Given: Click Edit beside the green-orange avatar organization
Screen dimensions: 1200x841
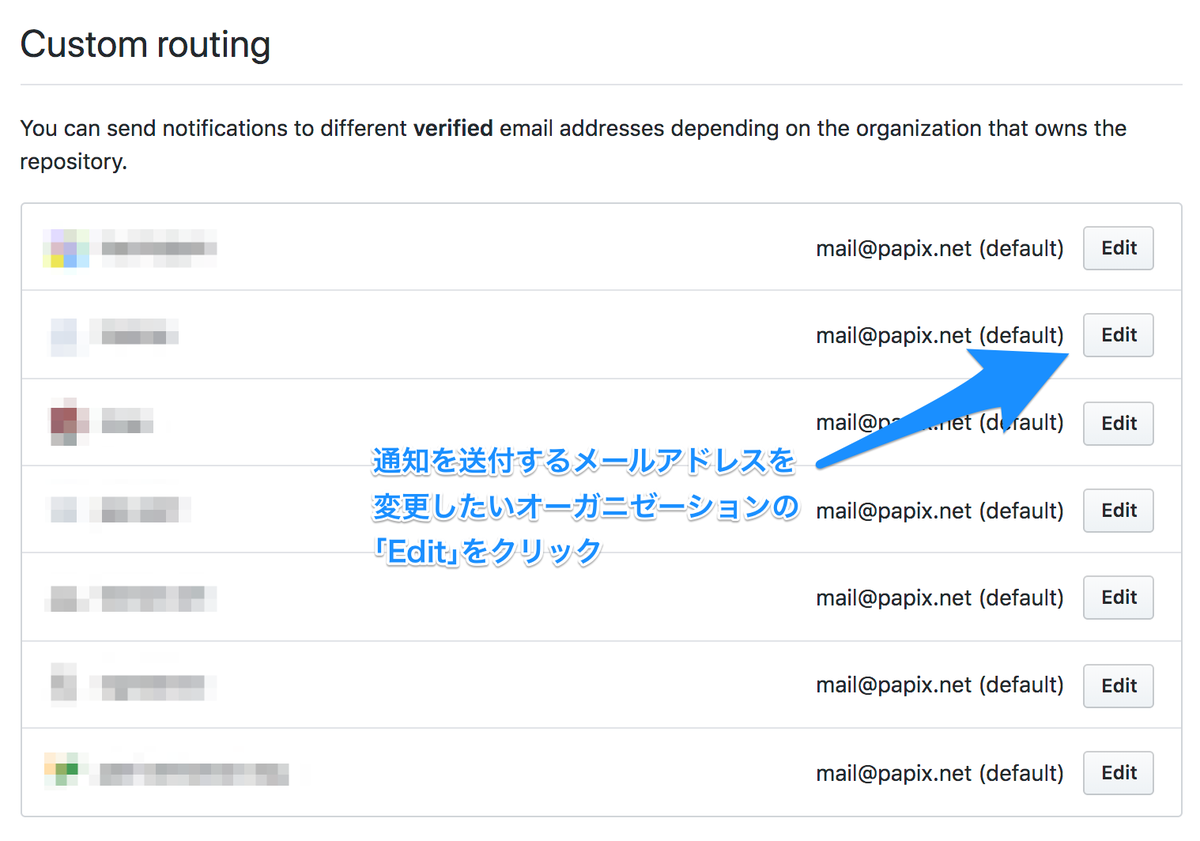Looking at the screenshot, I should click(x=1118, y=772).
